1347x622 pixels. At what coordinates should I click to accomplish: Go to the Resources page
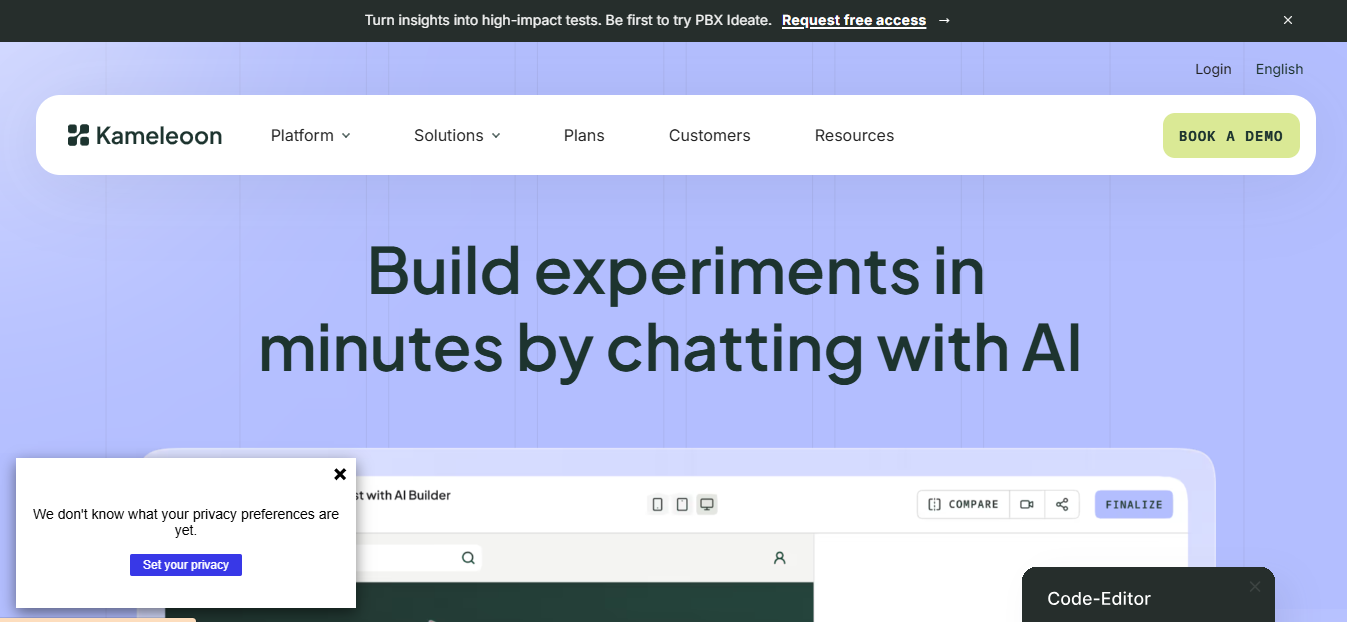(x=855, y=135)
